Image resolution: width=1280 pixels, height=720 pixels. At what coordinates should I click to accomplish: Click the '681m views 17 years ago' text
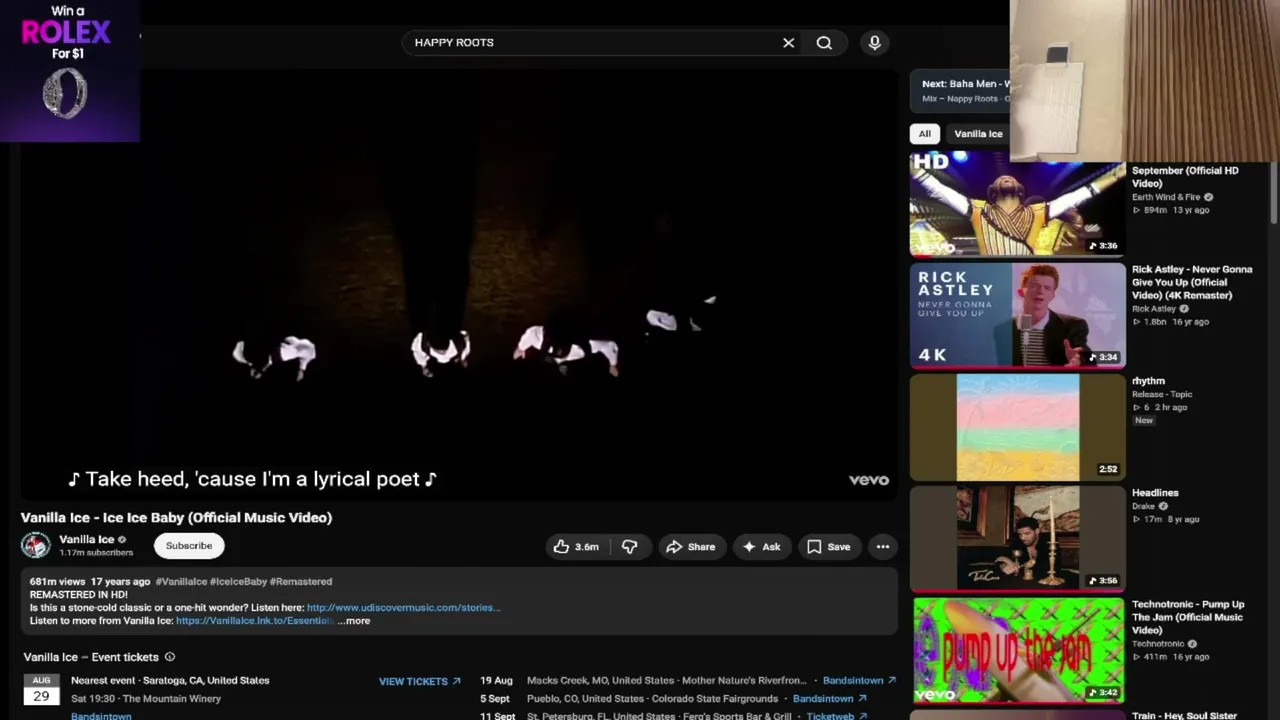point(90,582)
